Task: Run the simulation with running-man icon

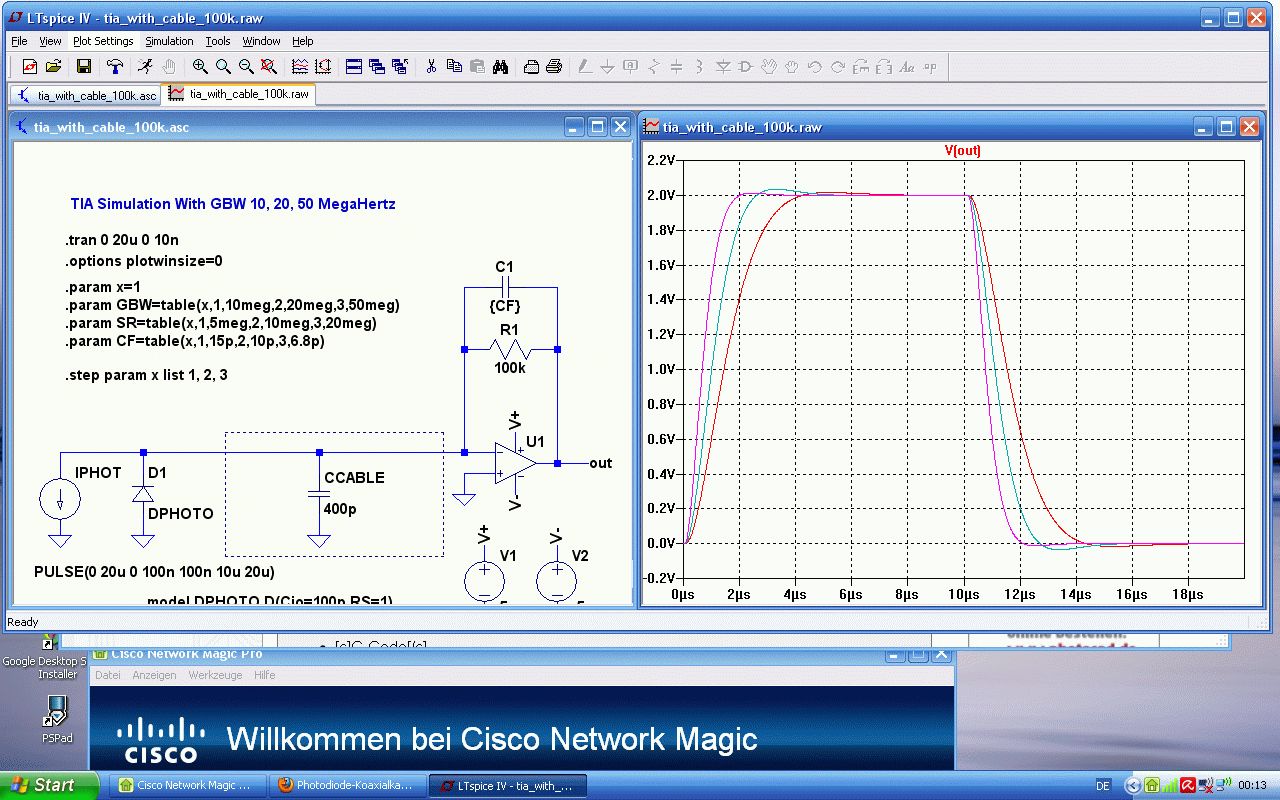Action: click(x=146, y=67)
